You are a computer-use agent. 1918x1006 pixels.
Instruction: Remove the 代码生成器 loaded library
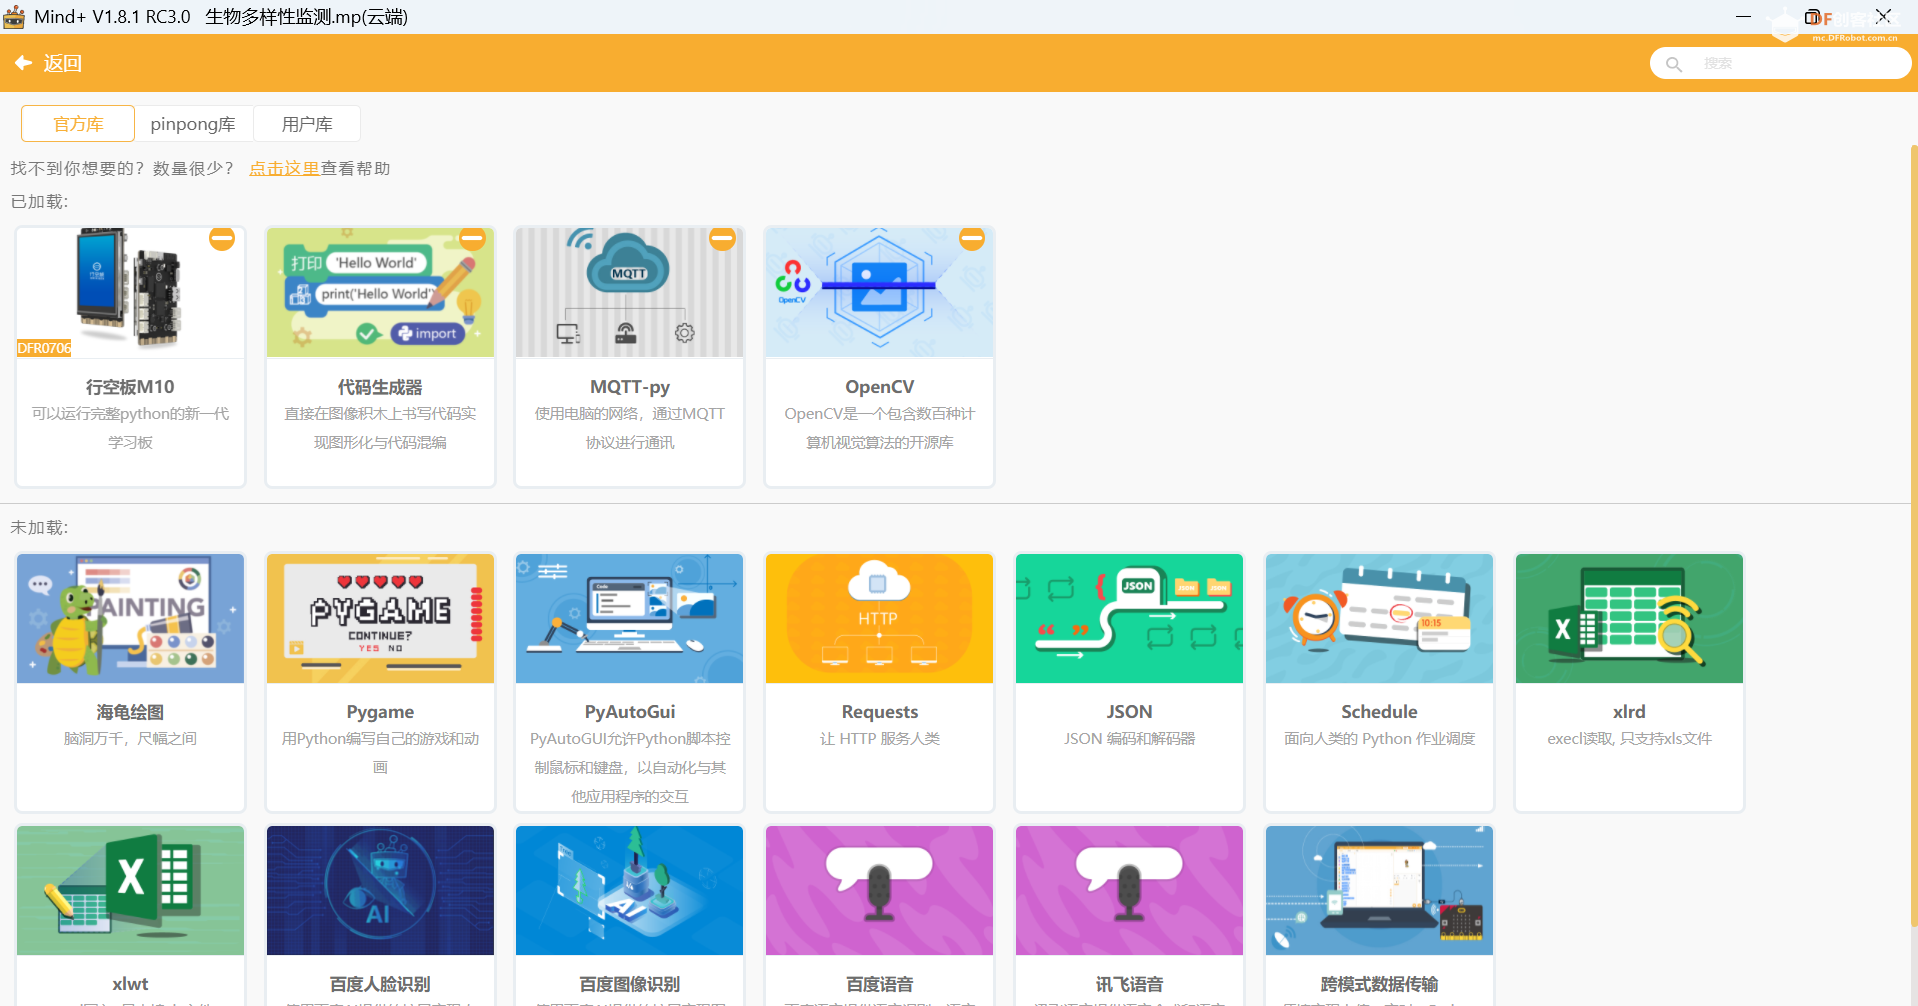[472, 238]
